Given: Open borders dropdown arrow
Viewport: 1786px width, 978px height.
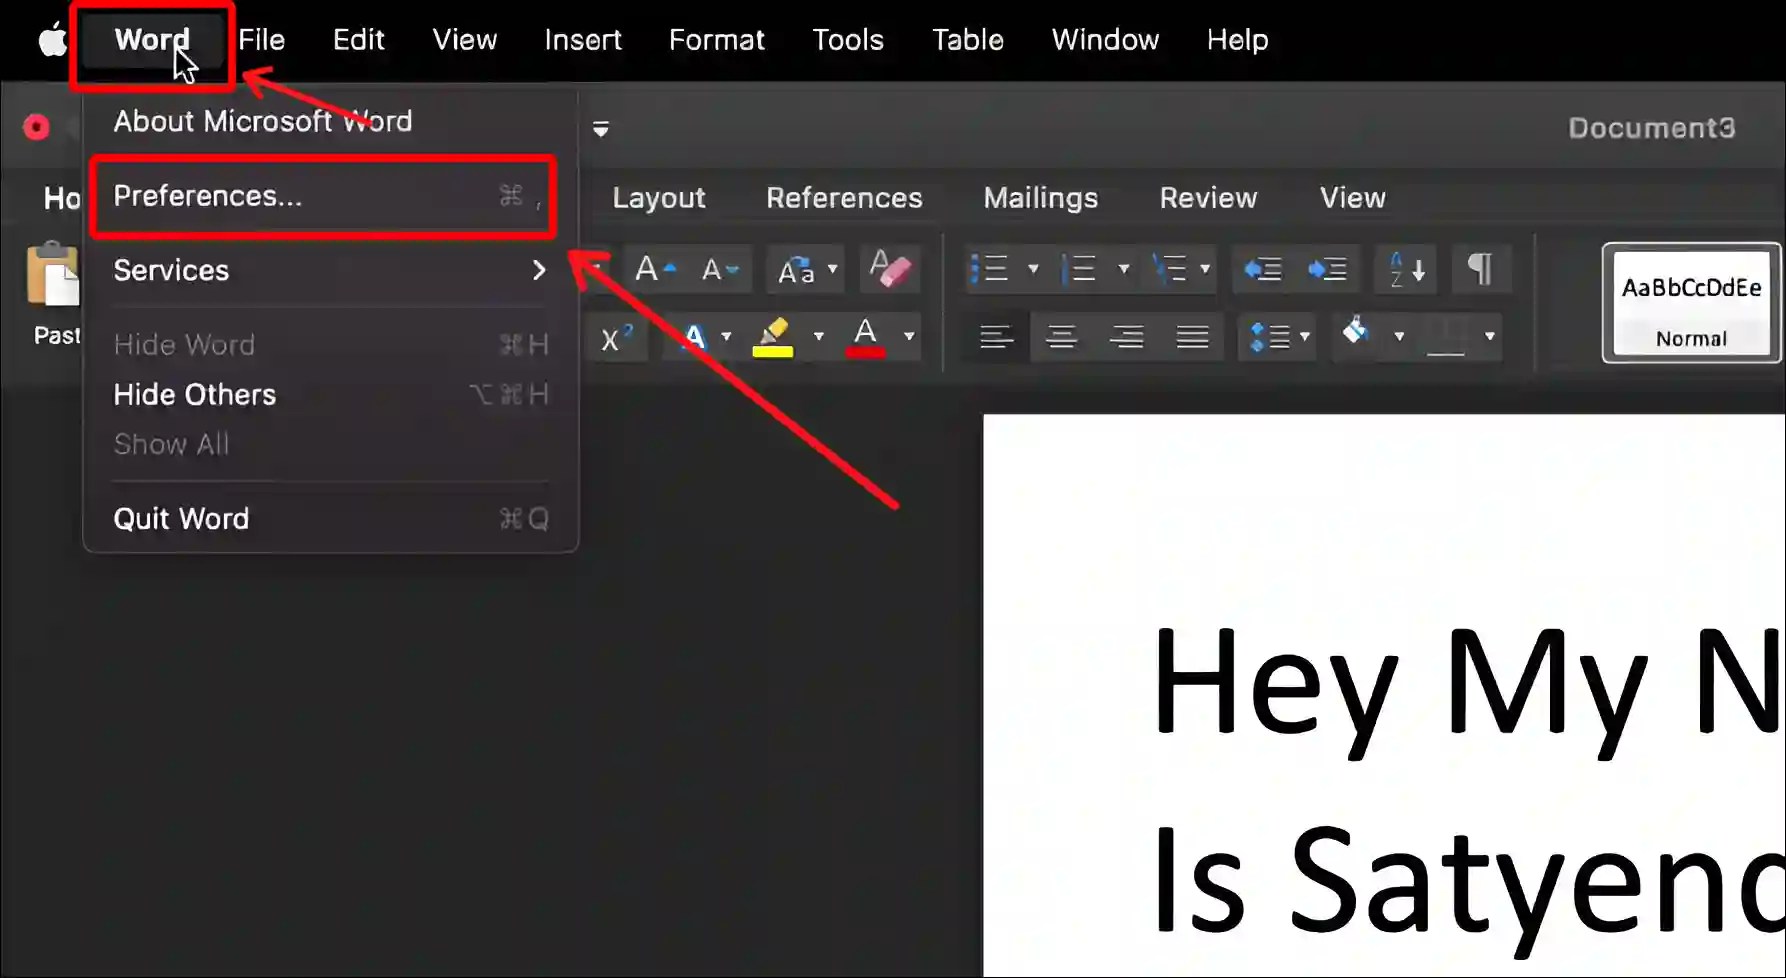Looking at the screenshot, I should click(1490, 337).
